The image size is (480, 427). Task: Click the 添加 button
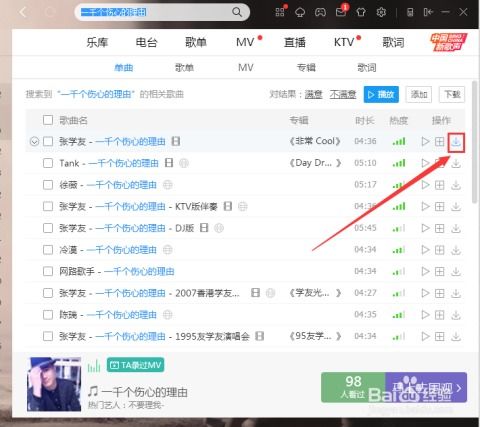click(x=419, y=94)
